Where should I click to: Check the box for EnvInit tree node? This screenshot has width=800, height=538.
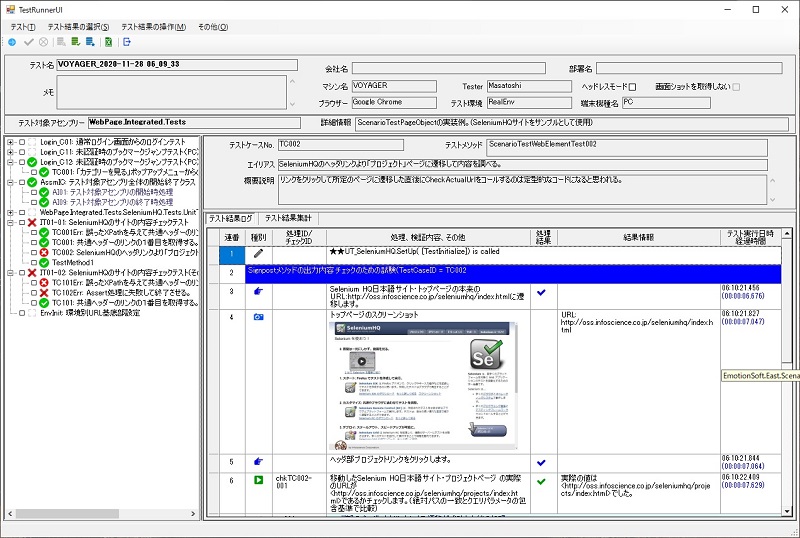coord(22,313)
